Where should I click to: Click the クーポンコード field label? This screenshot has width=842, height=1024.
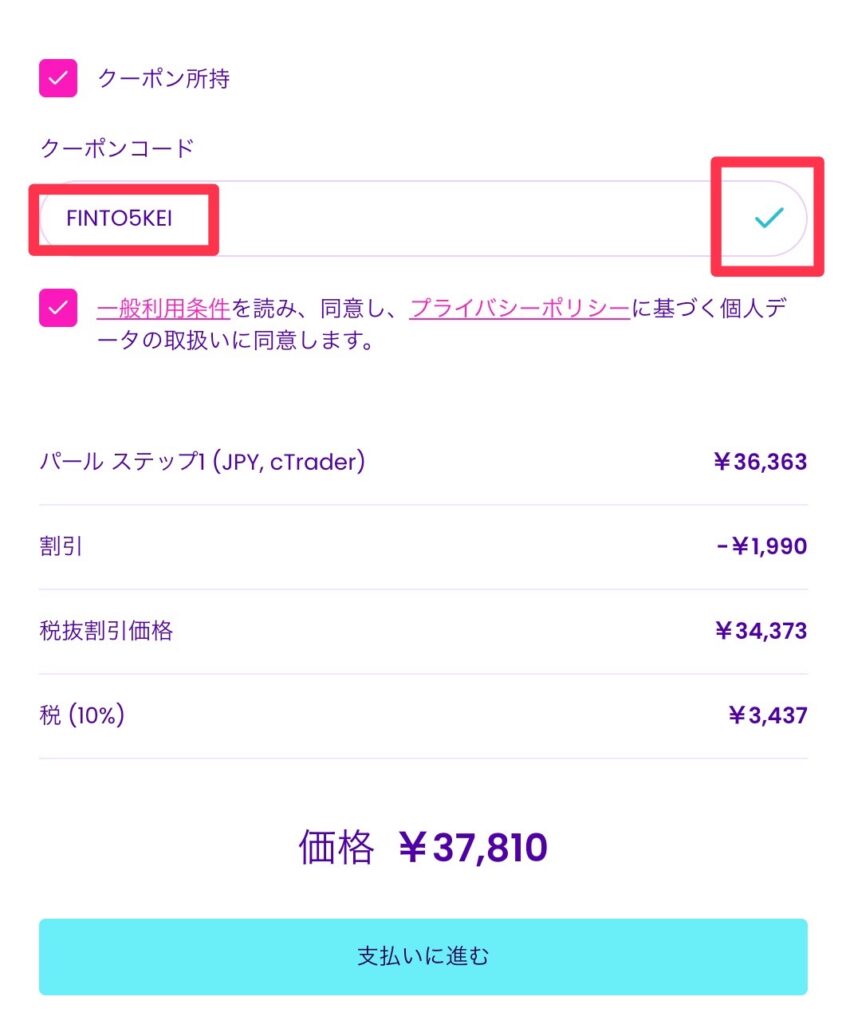116,149
